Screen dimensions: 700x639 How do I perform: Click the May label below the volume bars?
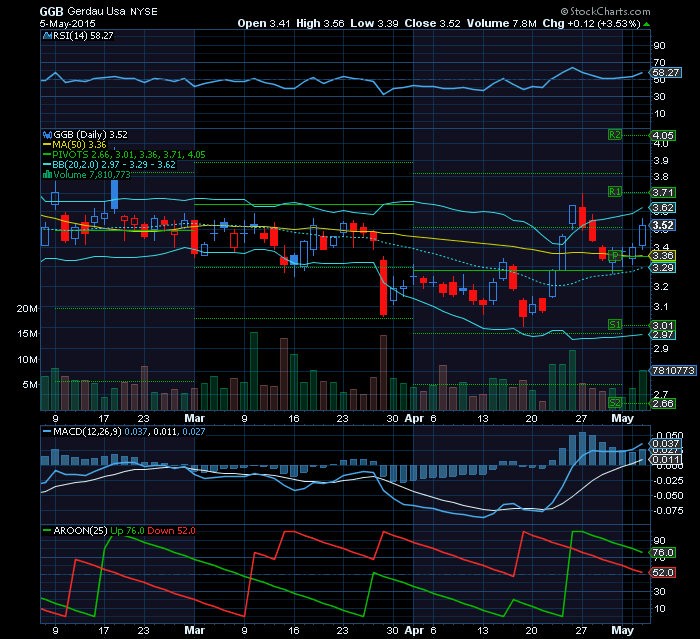click(622, 418)
